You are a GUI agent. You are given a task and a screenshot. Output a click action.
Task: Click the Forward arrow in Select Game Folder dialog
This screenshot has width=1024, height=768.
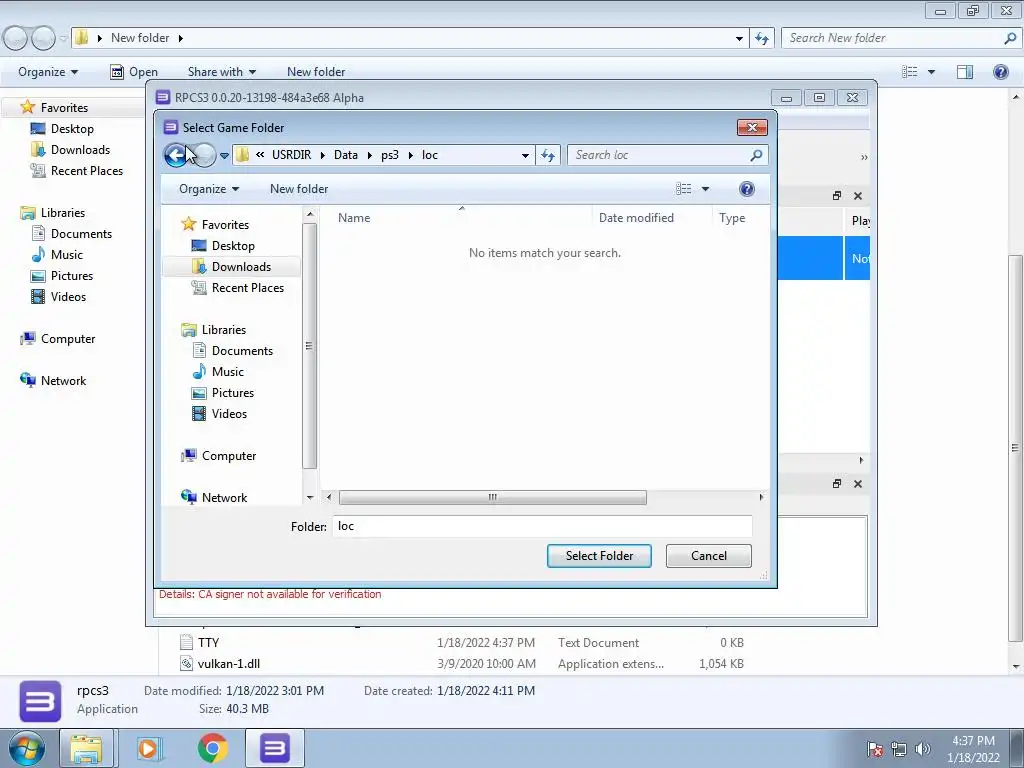[204, 155]
